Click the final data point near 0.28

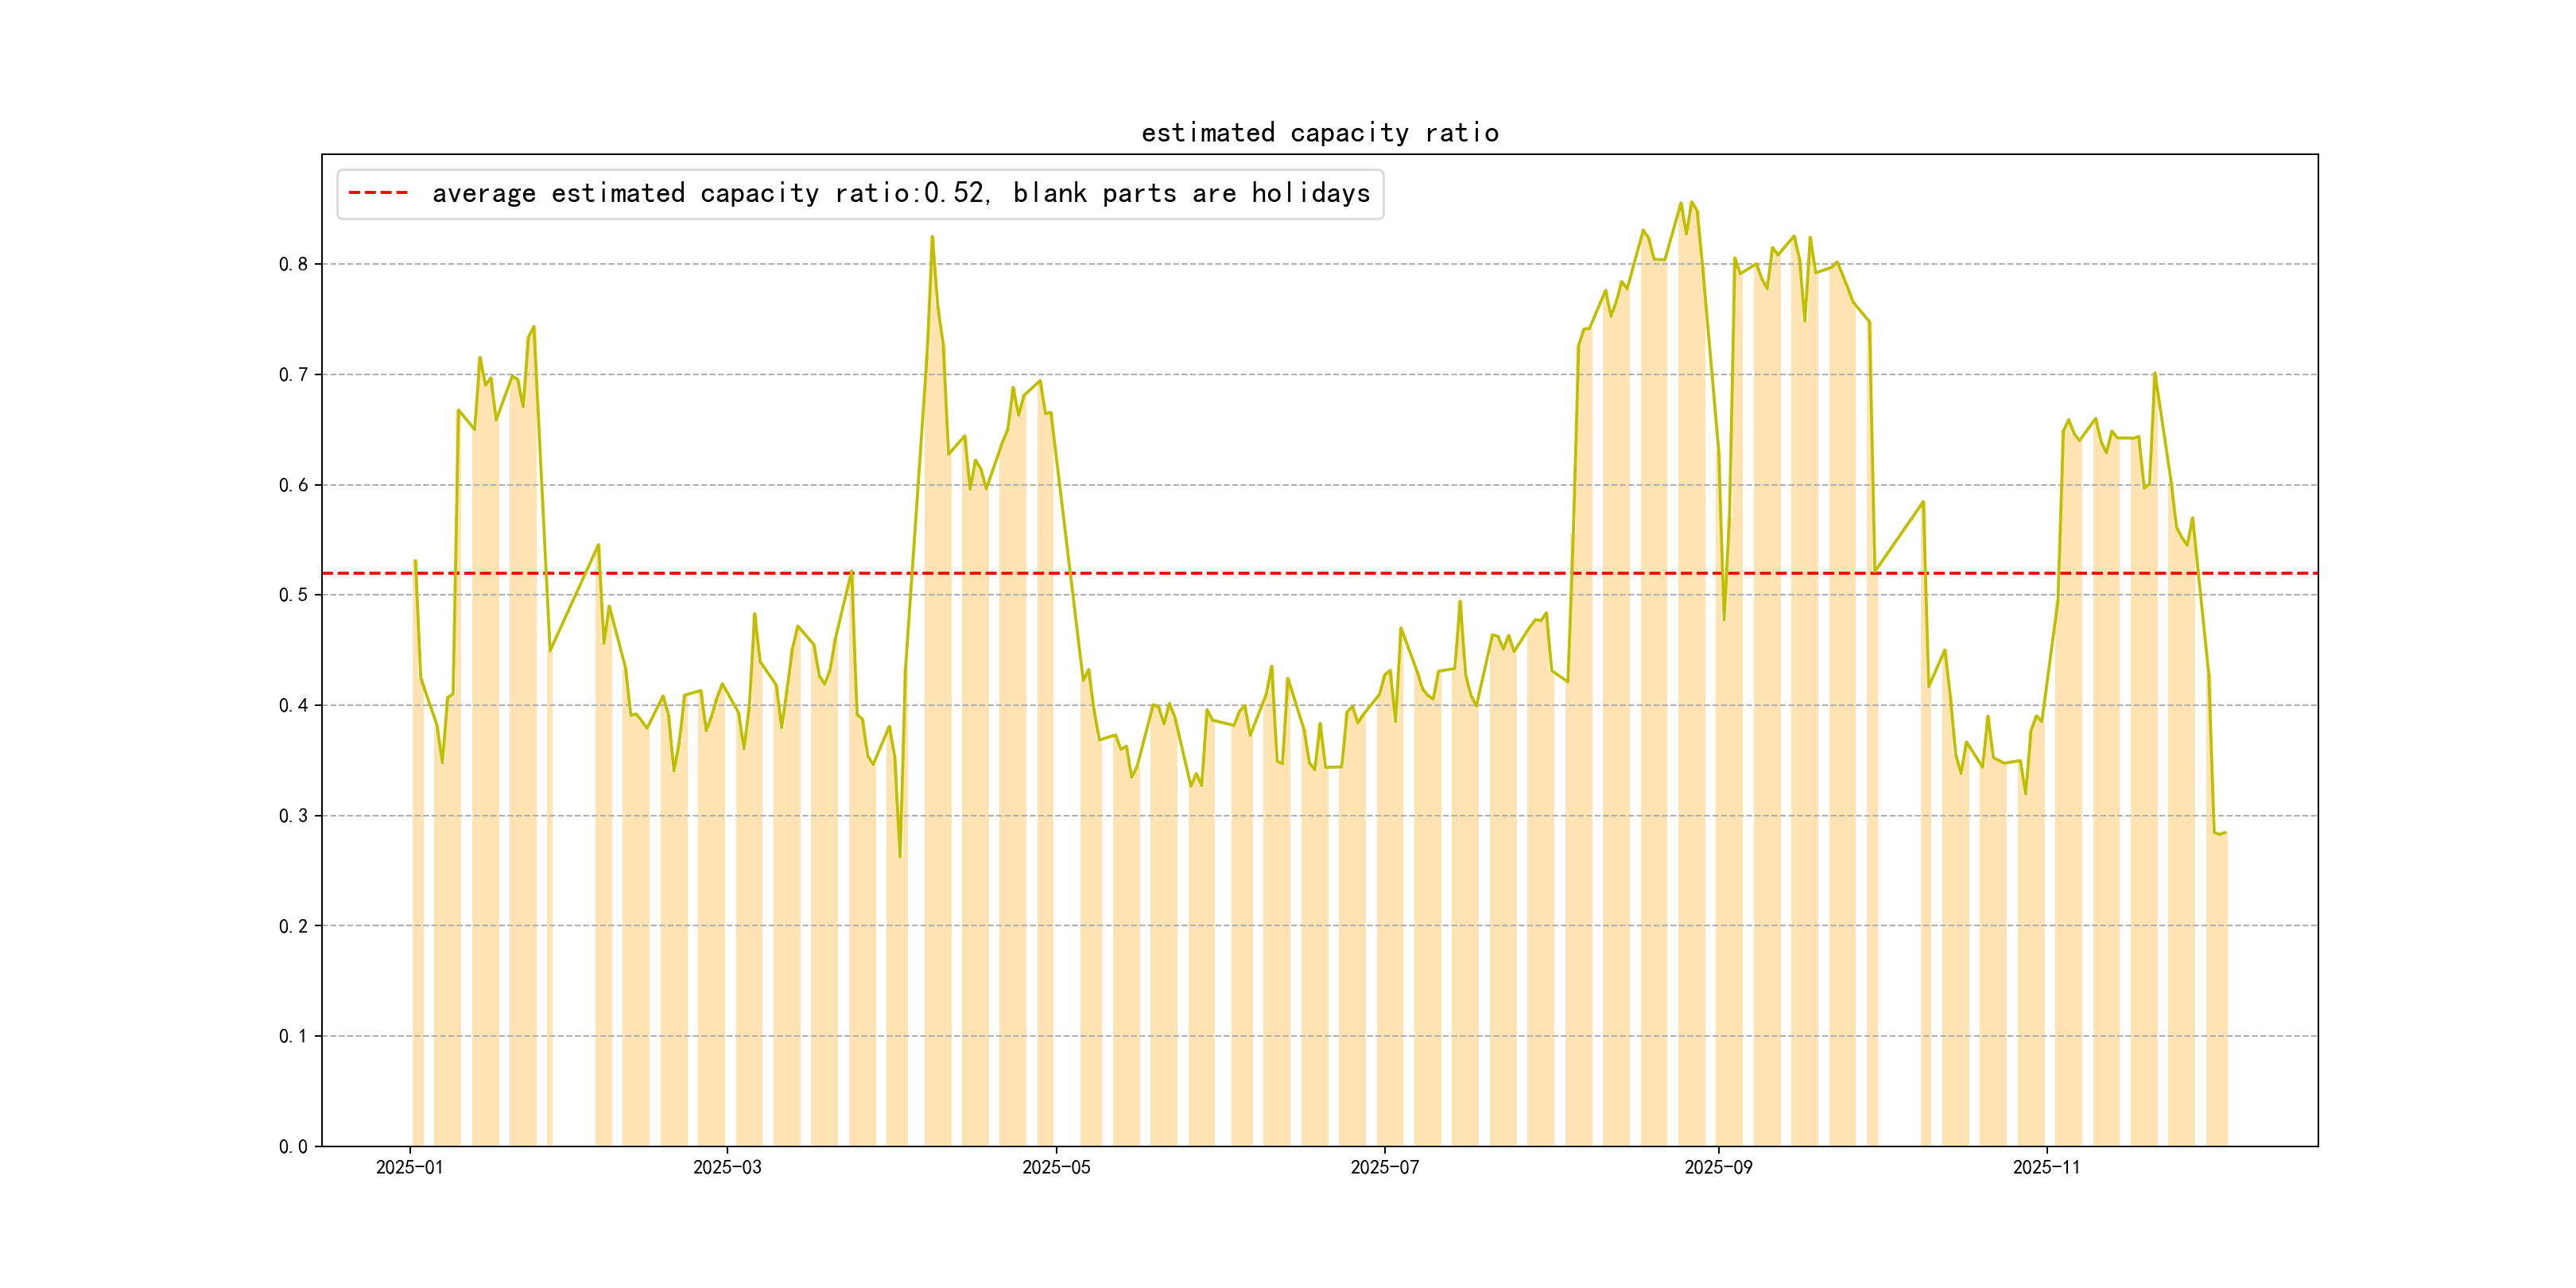(x=2225, y=833)
